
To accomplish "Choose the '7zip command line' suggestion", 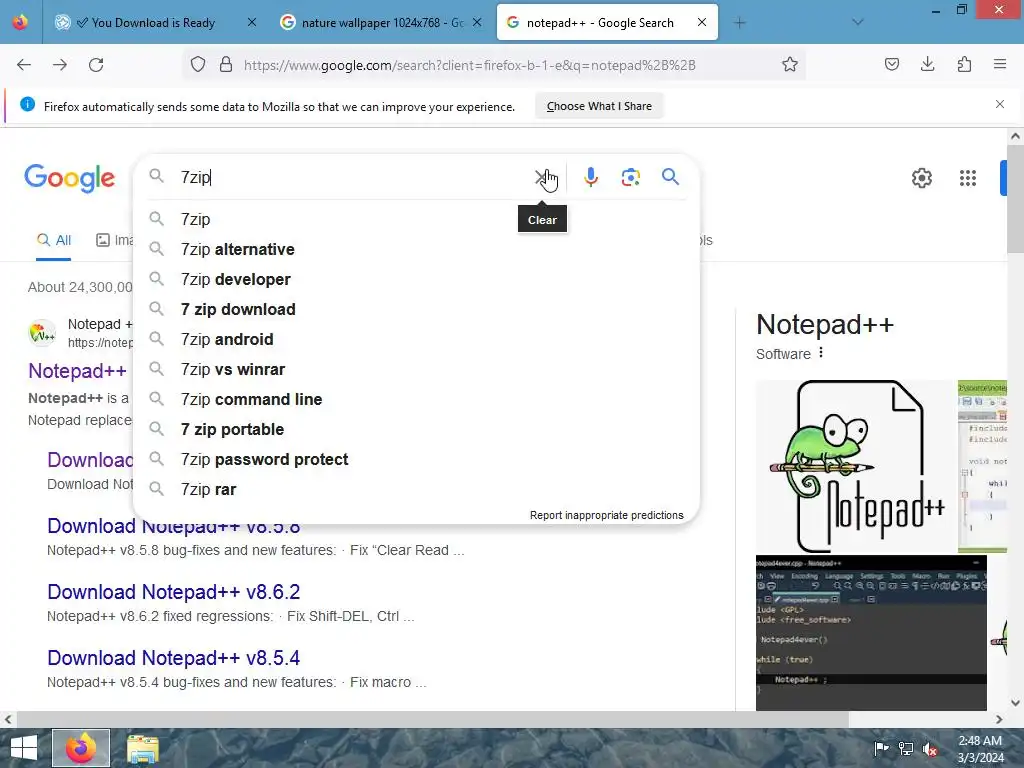I will 416,400.
